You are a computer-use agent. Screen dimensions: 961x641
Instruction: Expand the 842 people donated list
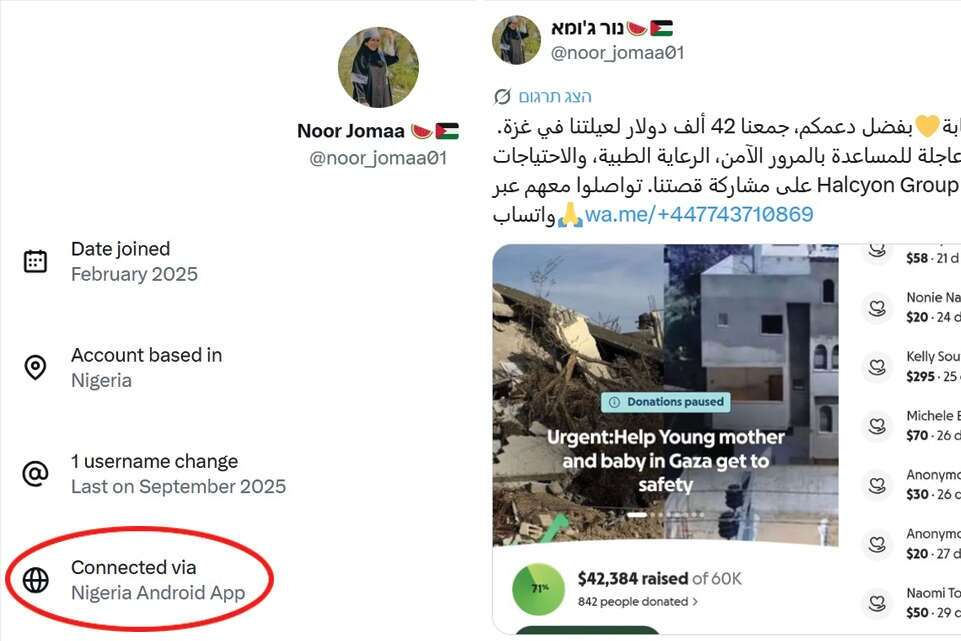pos(638,601)
